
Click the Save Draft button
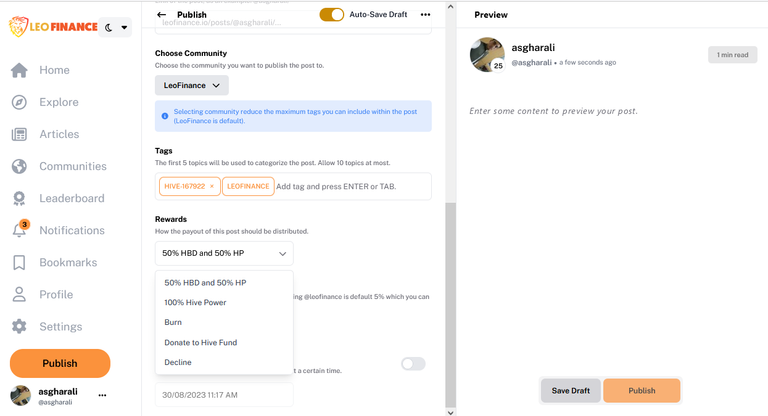coord(571,391)
